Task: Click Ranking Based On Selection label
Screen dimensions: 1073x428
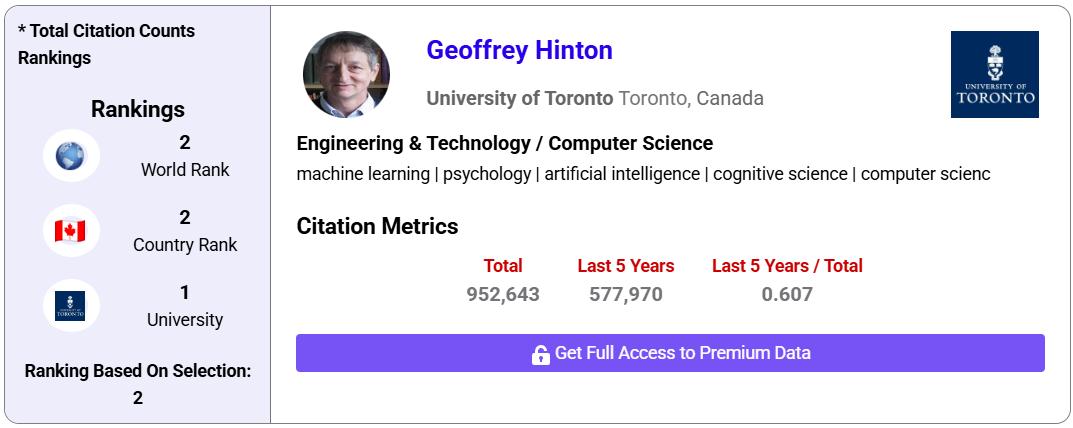Action: point(138,371)
